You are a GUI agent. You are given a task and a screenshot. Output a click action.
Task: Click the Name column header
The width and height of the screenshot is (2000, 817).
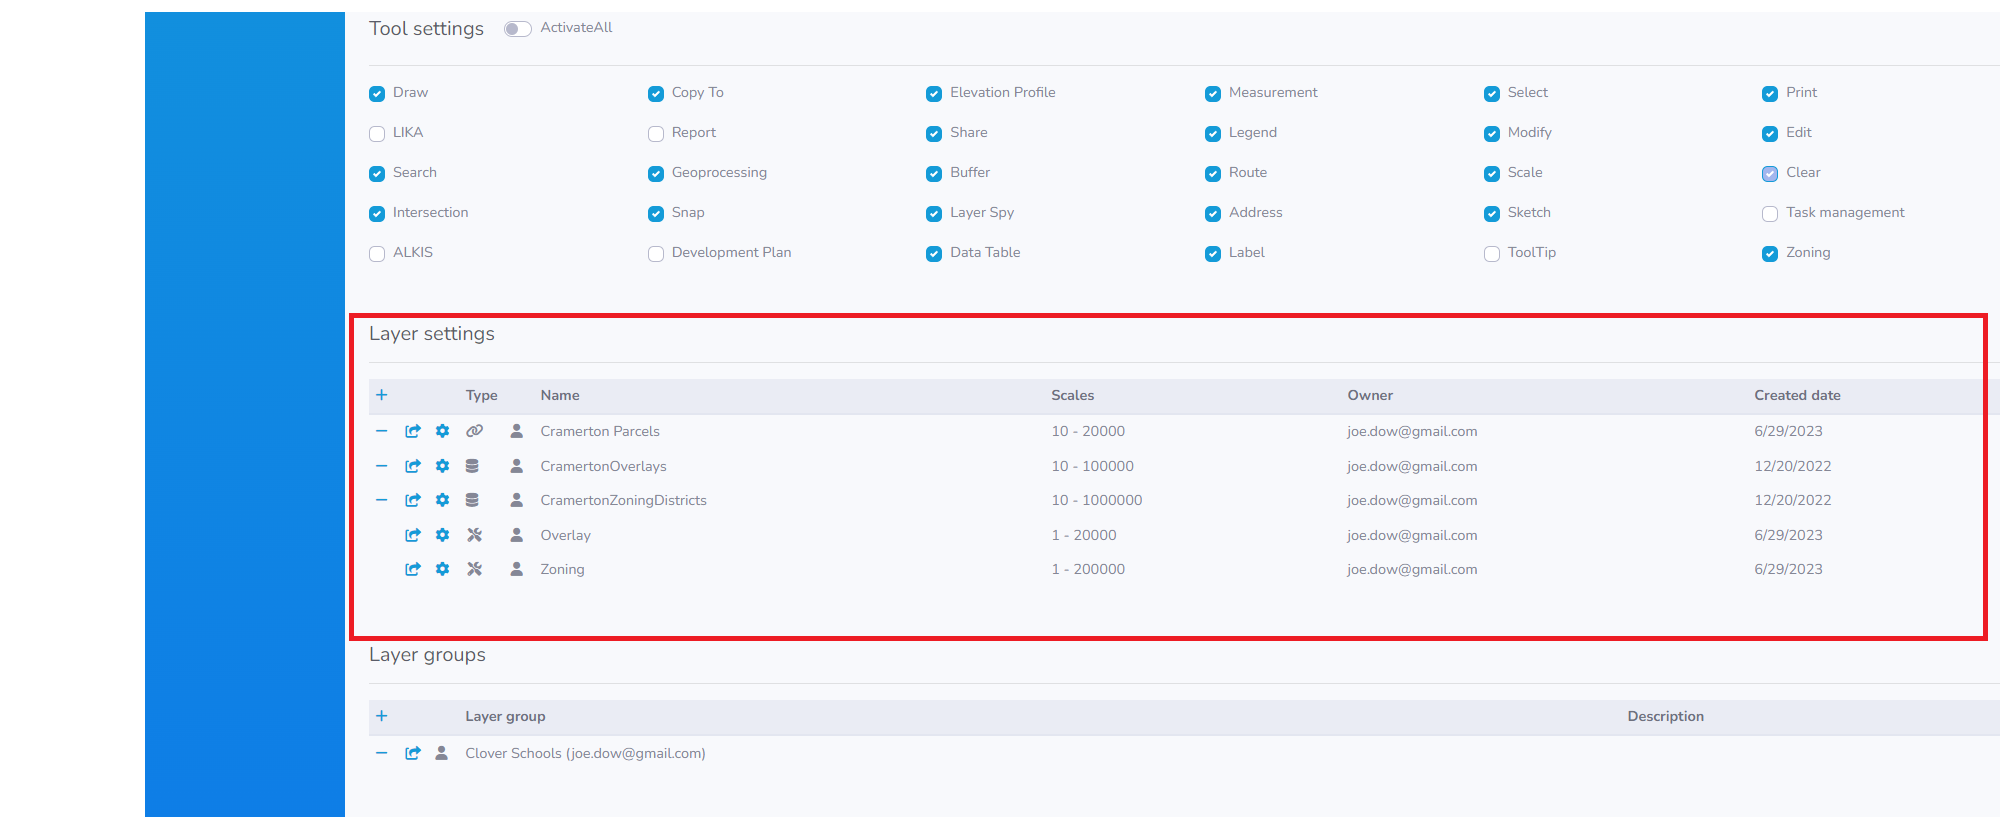[x=560, y=395]
